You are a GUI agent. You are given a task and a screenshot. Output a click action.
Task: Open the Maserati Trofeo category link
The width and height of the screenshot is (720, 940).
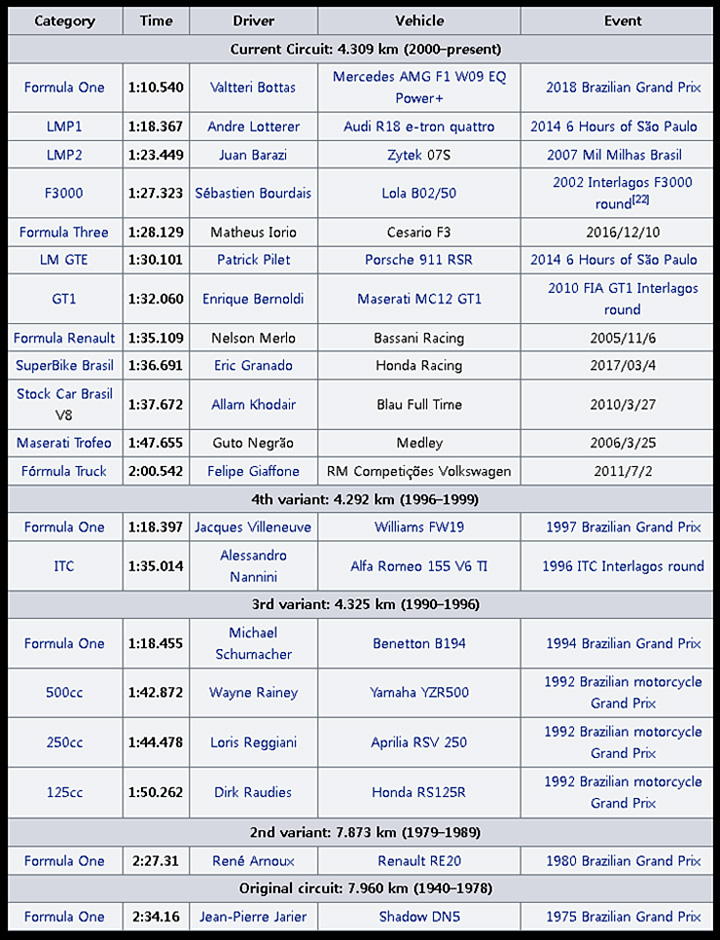tap(64, 443)
